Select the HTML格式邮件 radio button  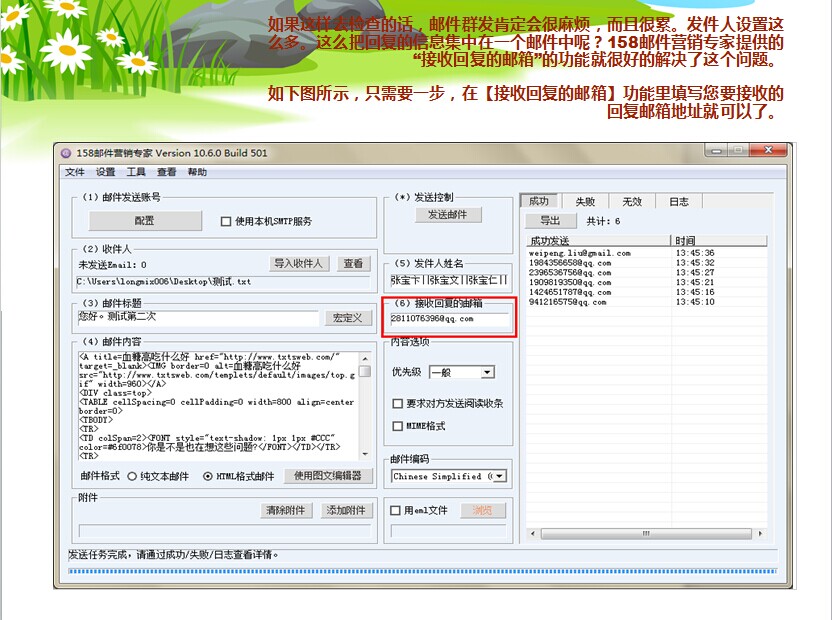coord(208,477)
